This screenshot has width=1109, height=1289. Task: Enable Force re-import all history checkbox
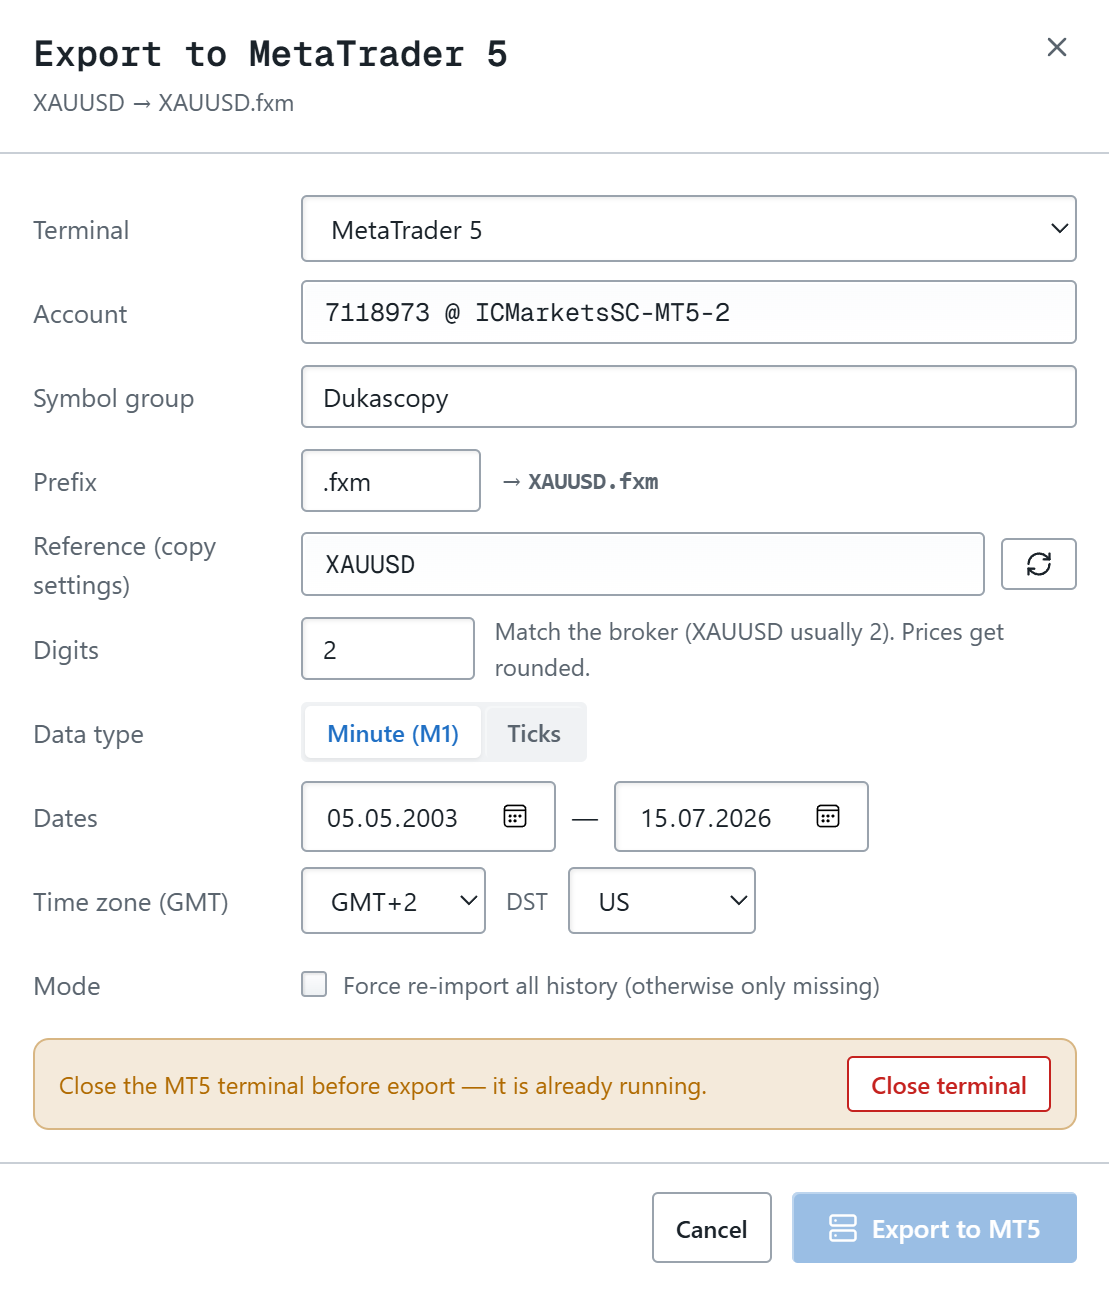(x=314, y=984)
